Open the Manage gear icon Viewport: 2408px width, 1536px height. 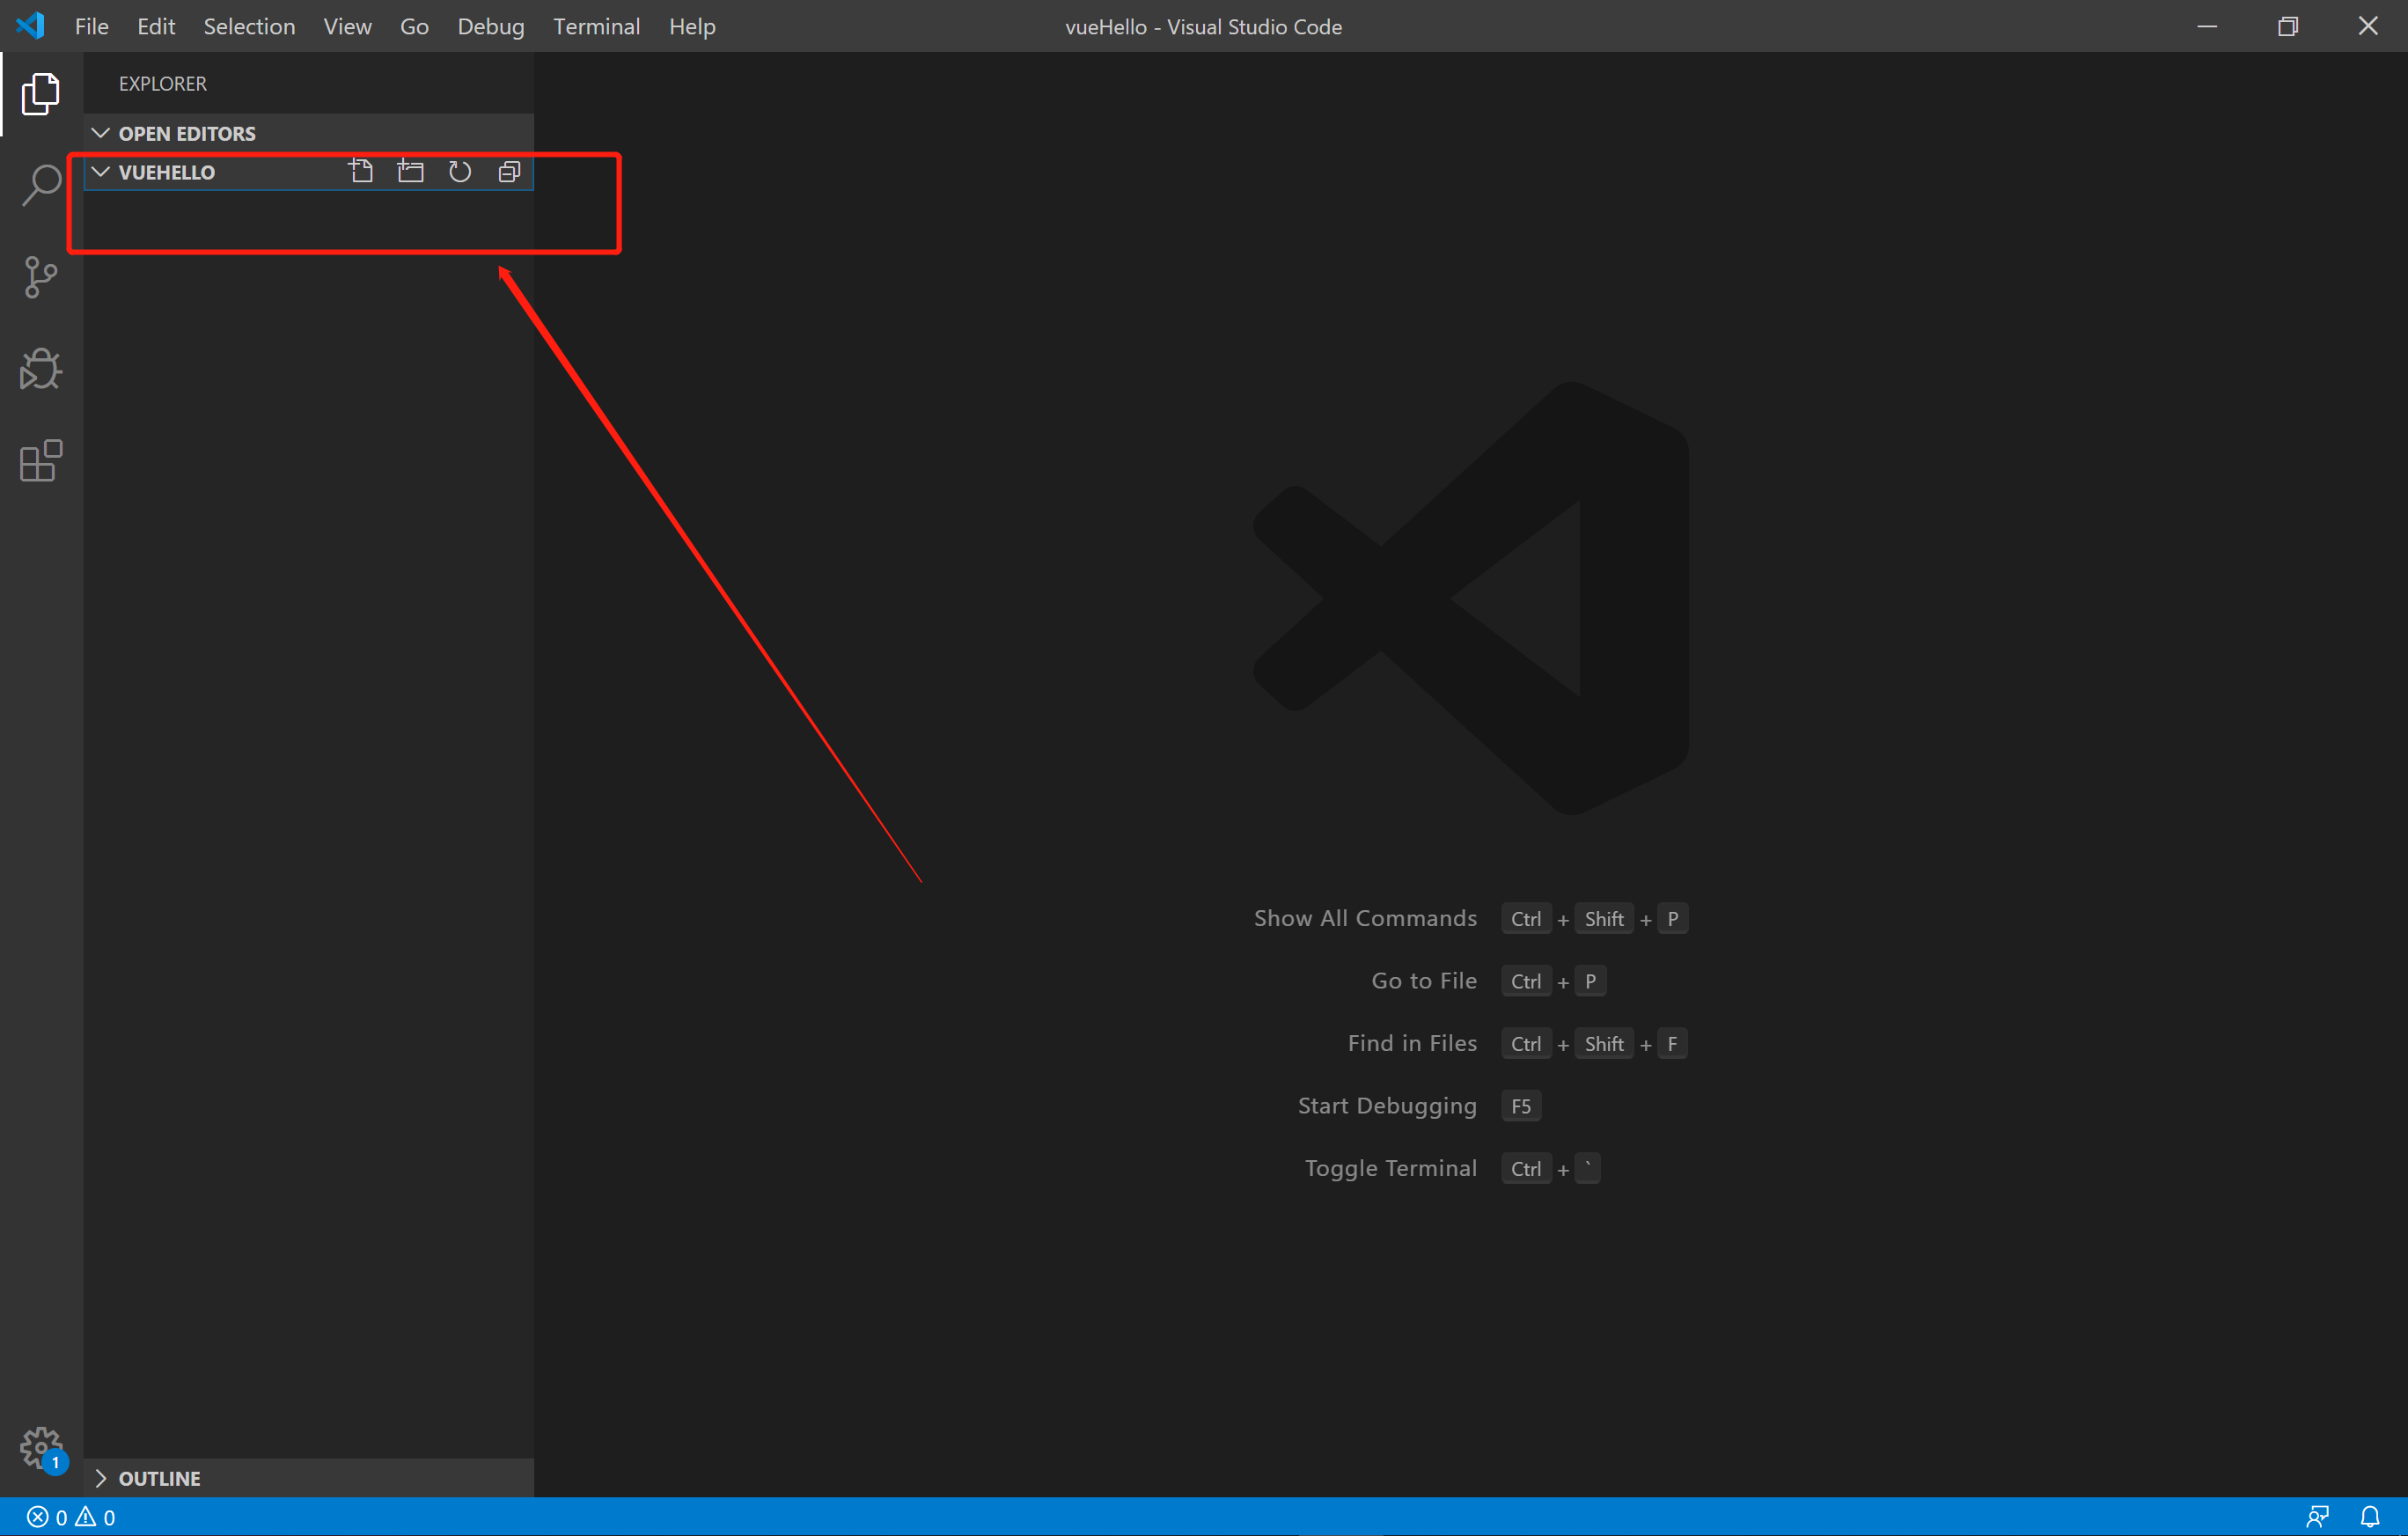[41, 1448]
